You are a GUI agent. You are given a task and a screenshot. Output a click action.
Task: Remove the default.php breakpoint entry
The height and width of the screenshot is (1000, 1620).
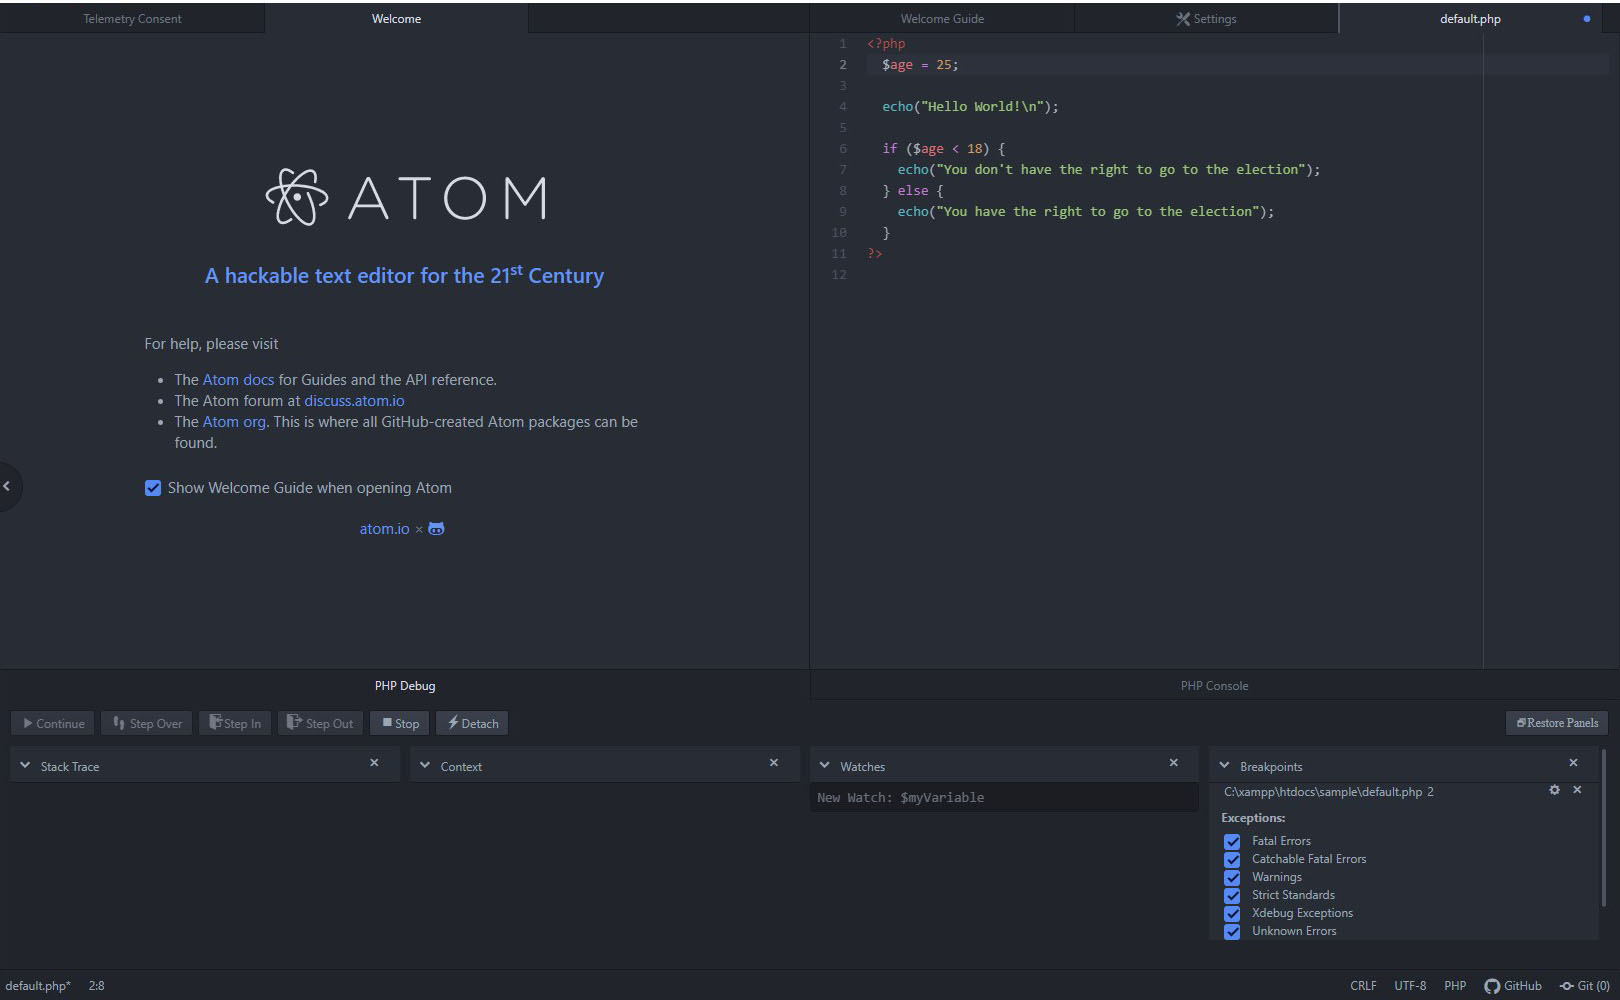coord(1577,790)
